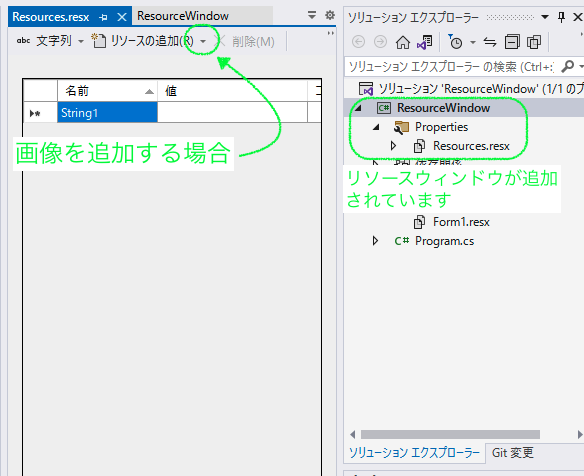Open Solution Explorer window position dropdown
The image size is (584, 476).
pyautogui.click(x=545, y=17)
